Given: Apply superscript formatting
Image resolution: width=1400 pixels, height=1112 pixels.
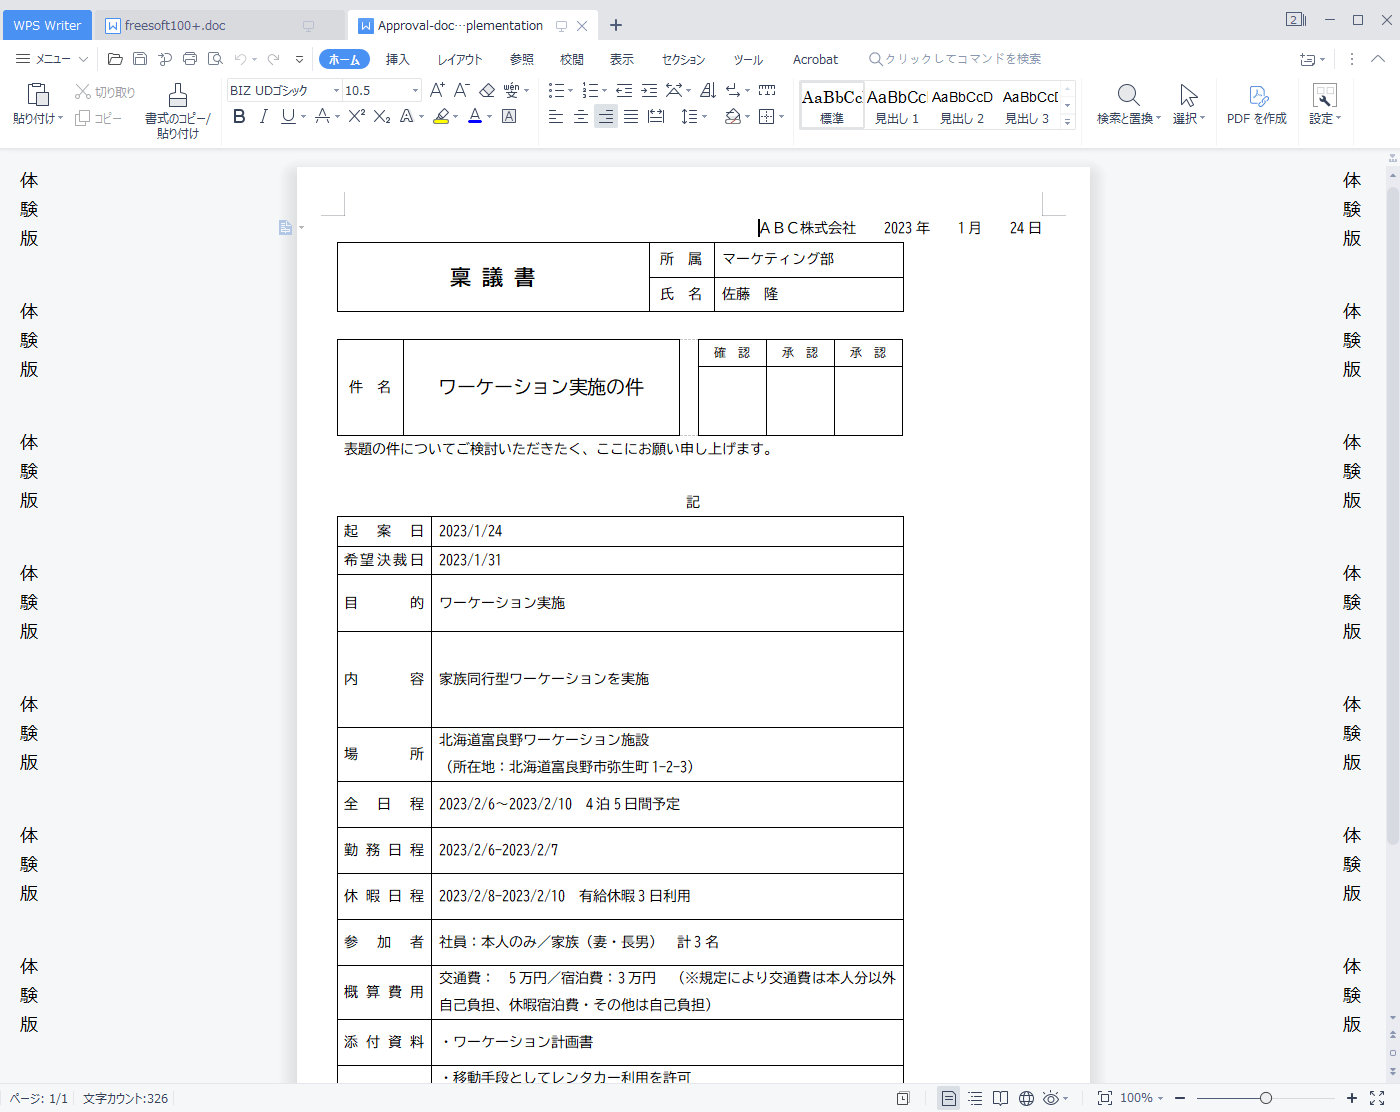Looking at the screenshot, I should point(357,117).
